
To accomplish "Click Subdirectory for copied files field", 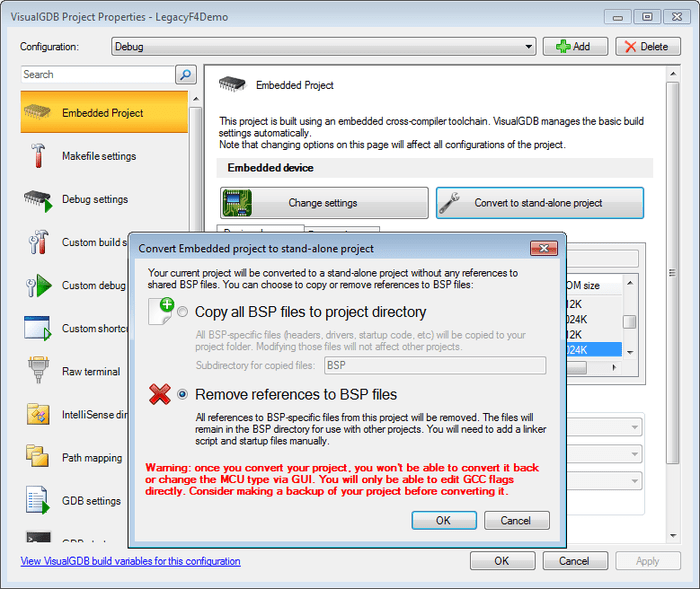I will (435, 365).
